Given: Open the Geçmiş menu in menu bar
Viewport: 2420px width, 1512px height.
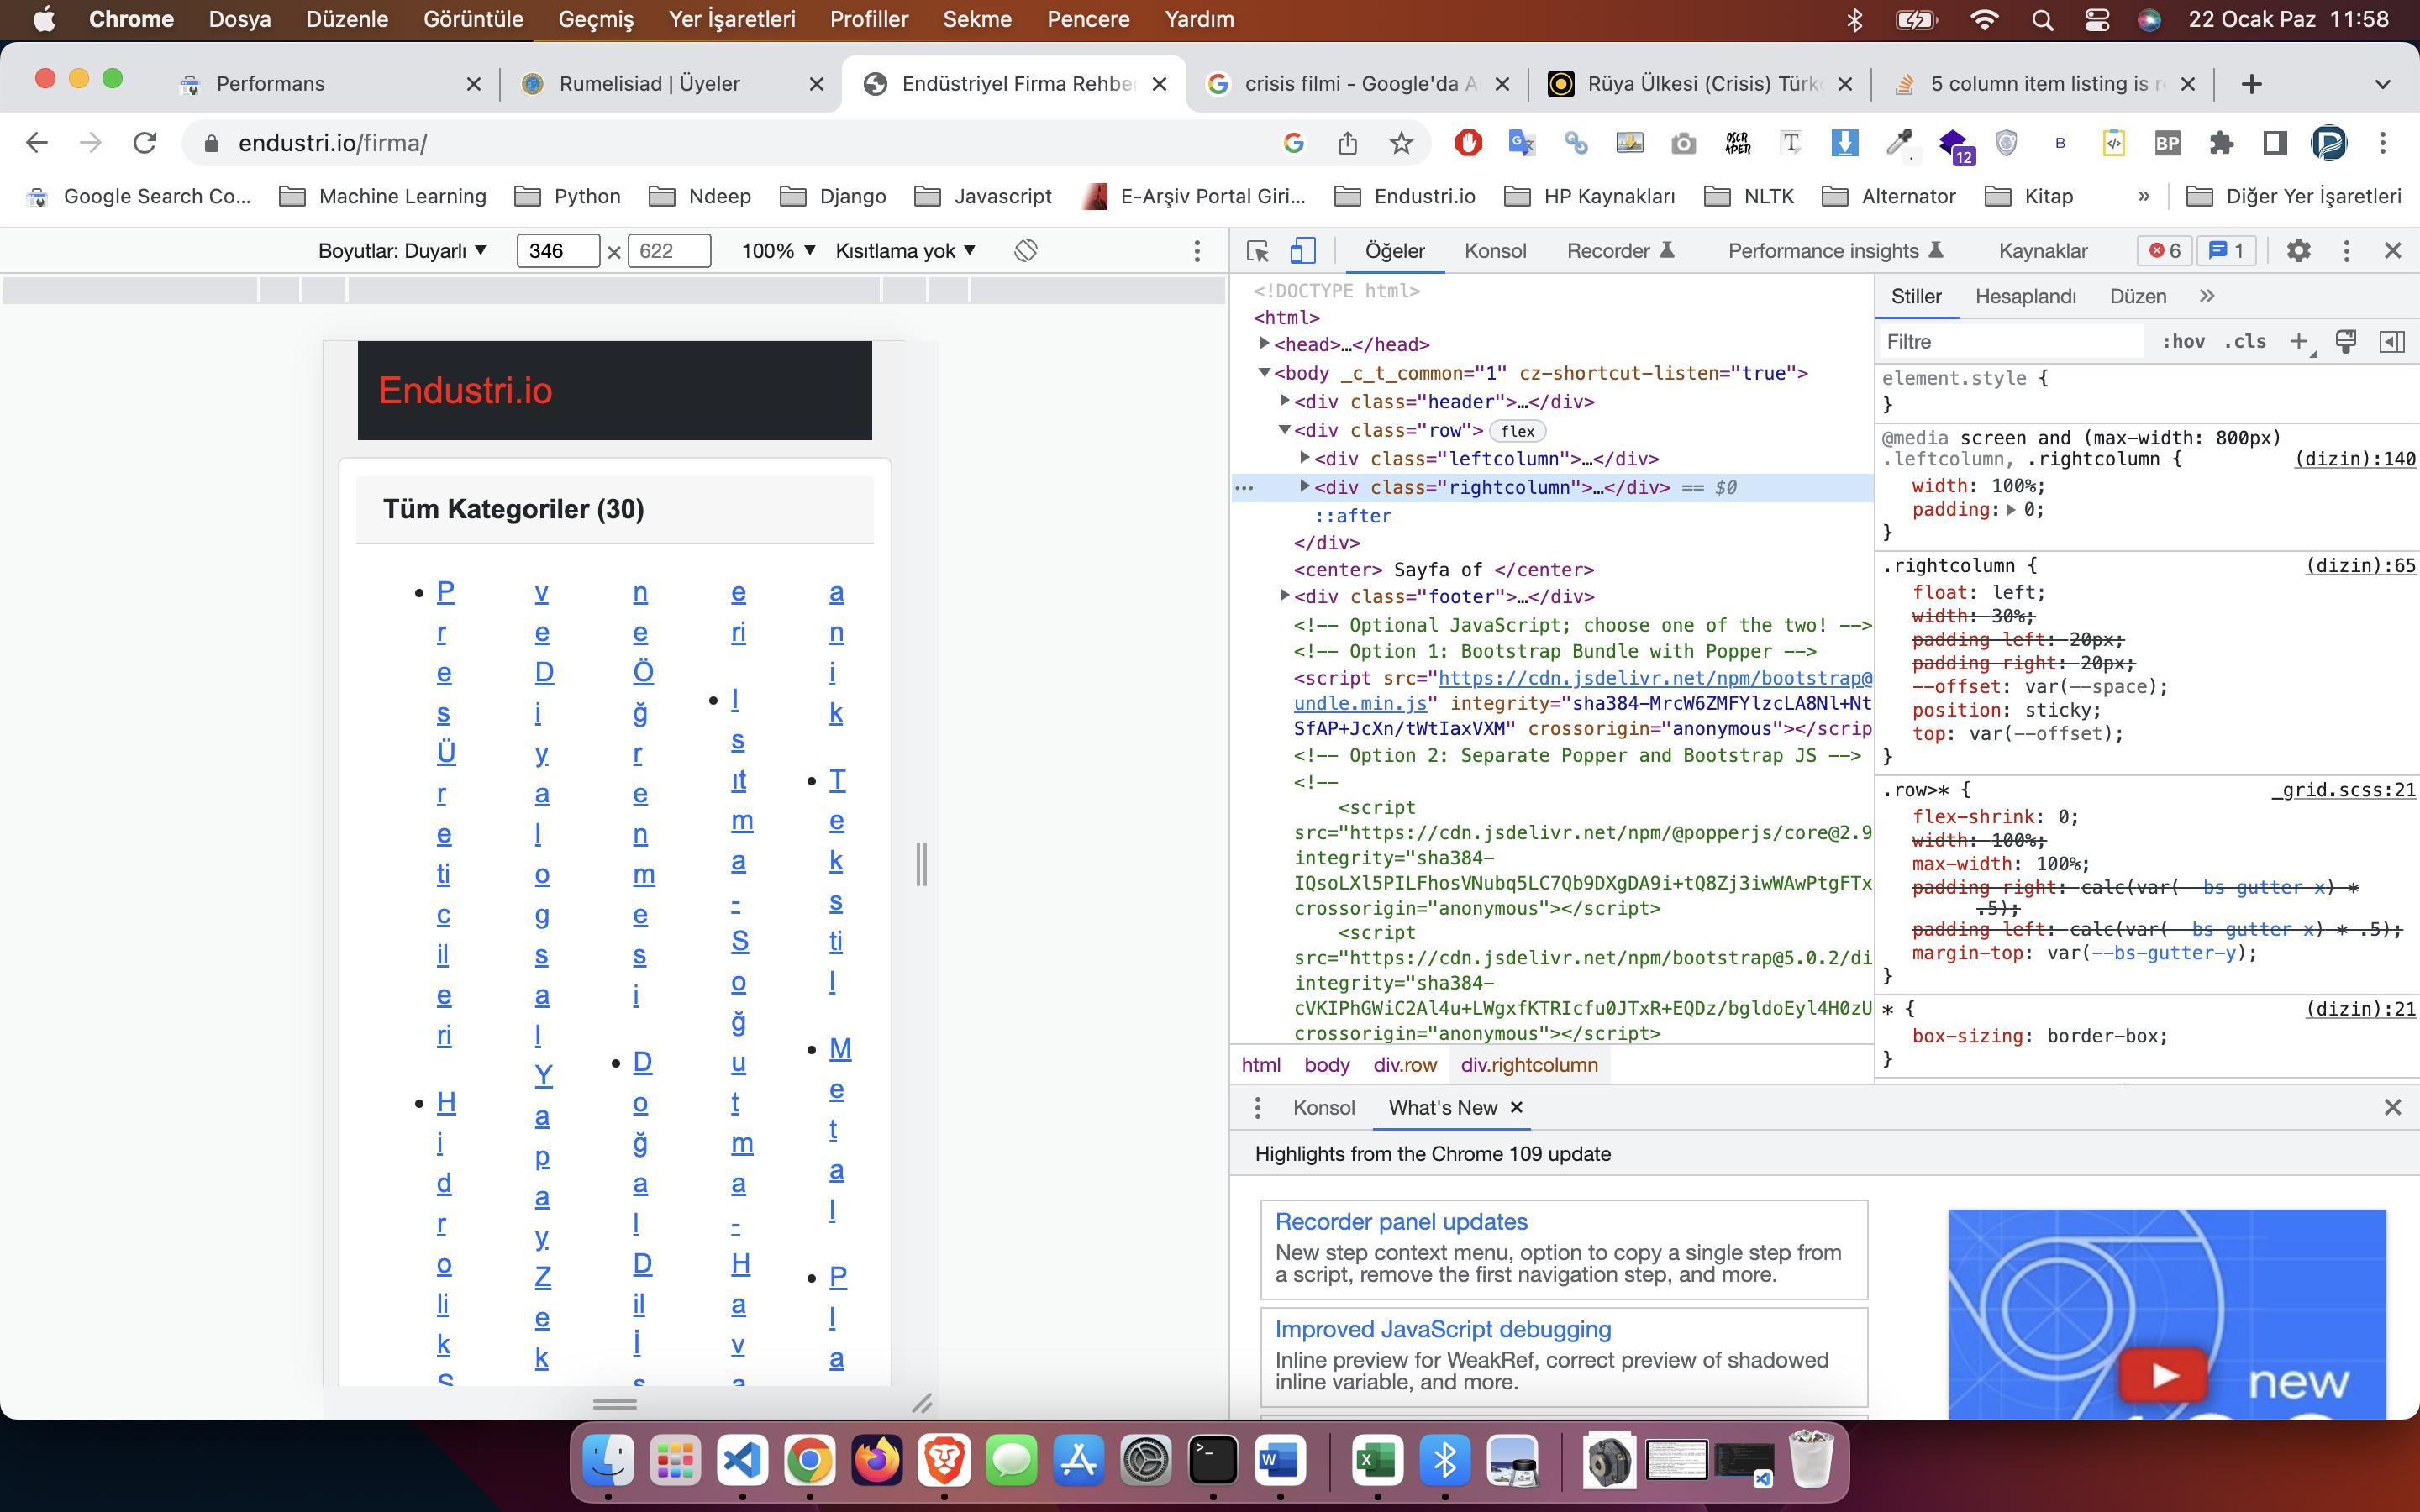Looking at the screenshot, I should click(595, 19).
